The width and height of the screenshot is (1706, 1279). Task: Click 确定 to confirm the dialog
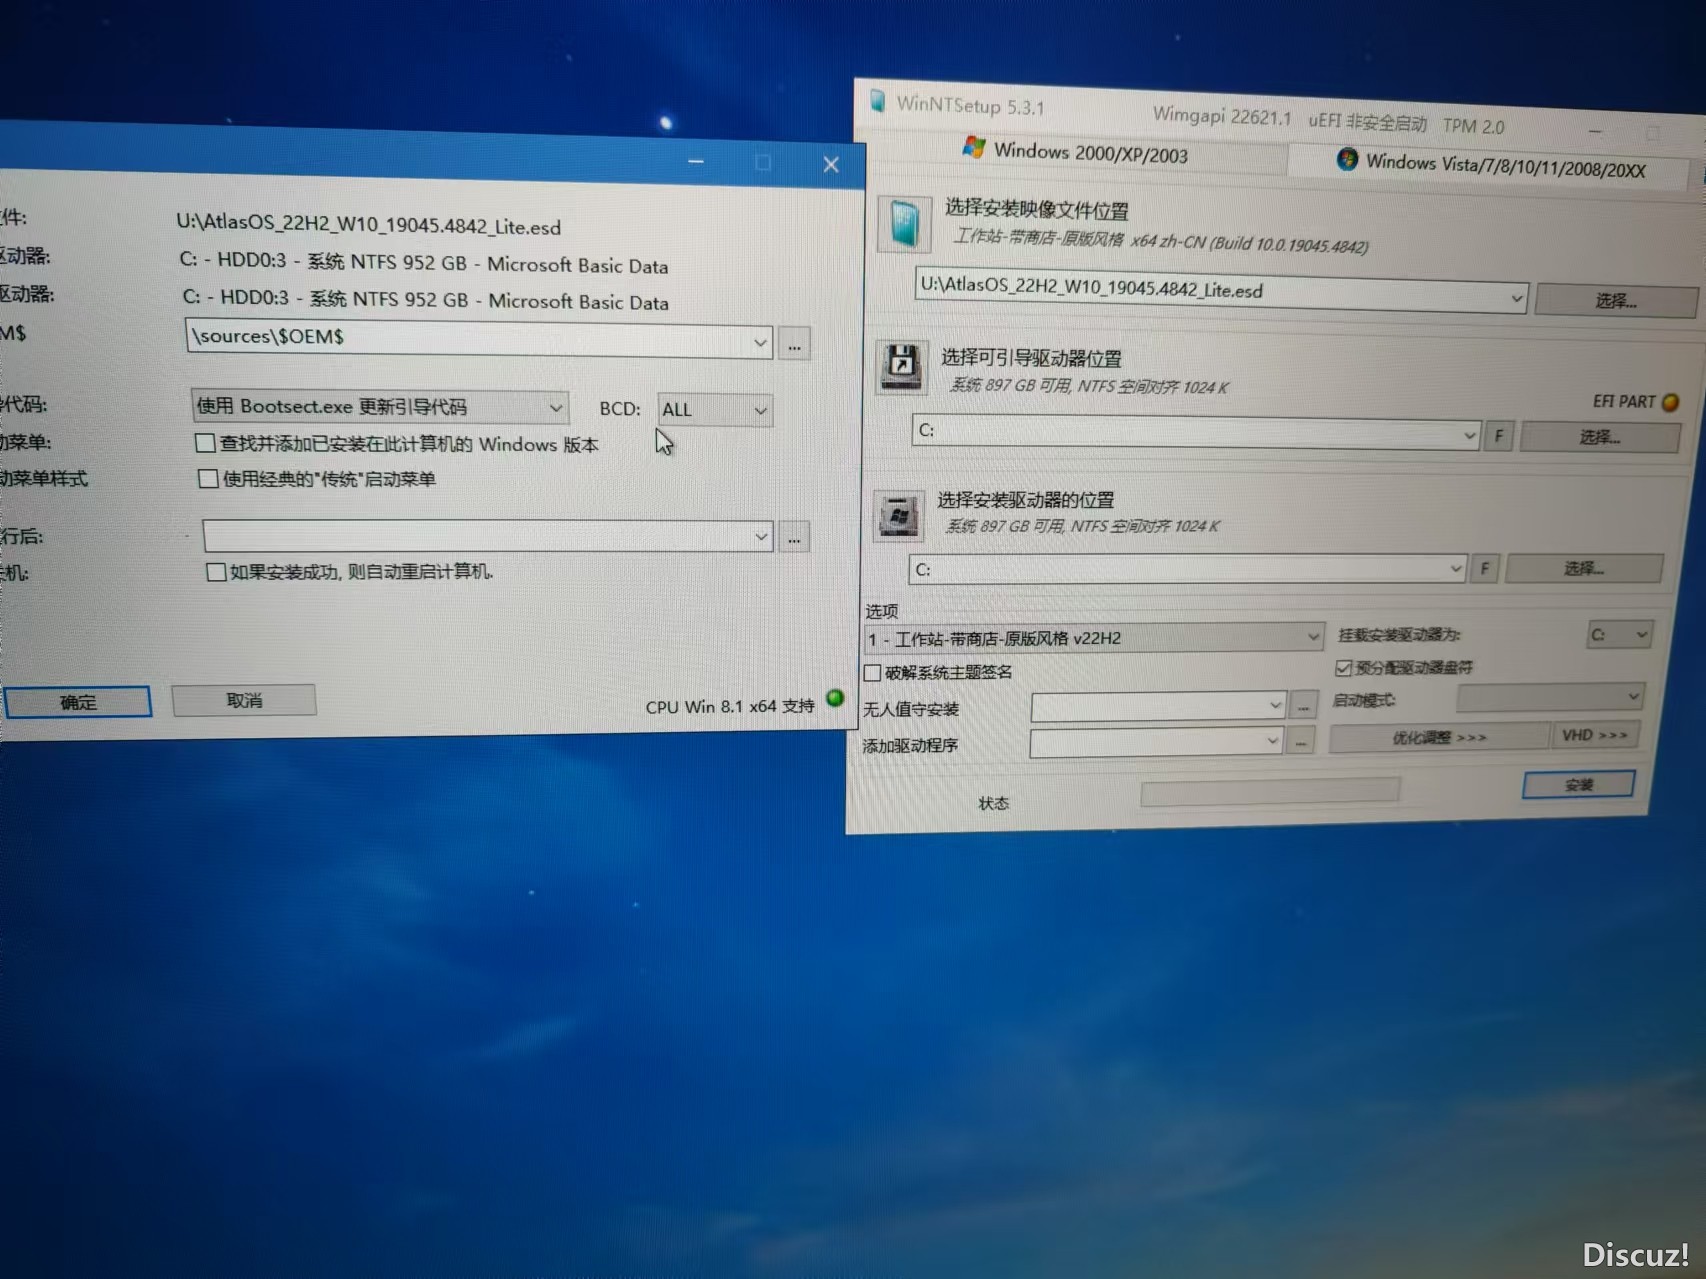click(x=78, y=702)
